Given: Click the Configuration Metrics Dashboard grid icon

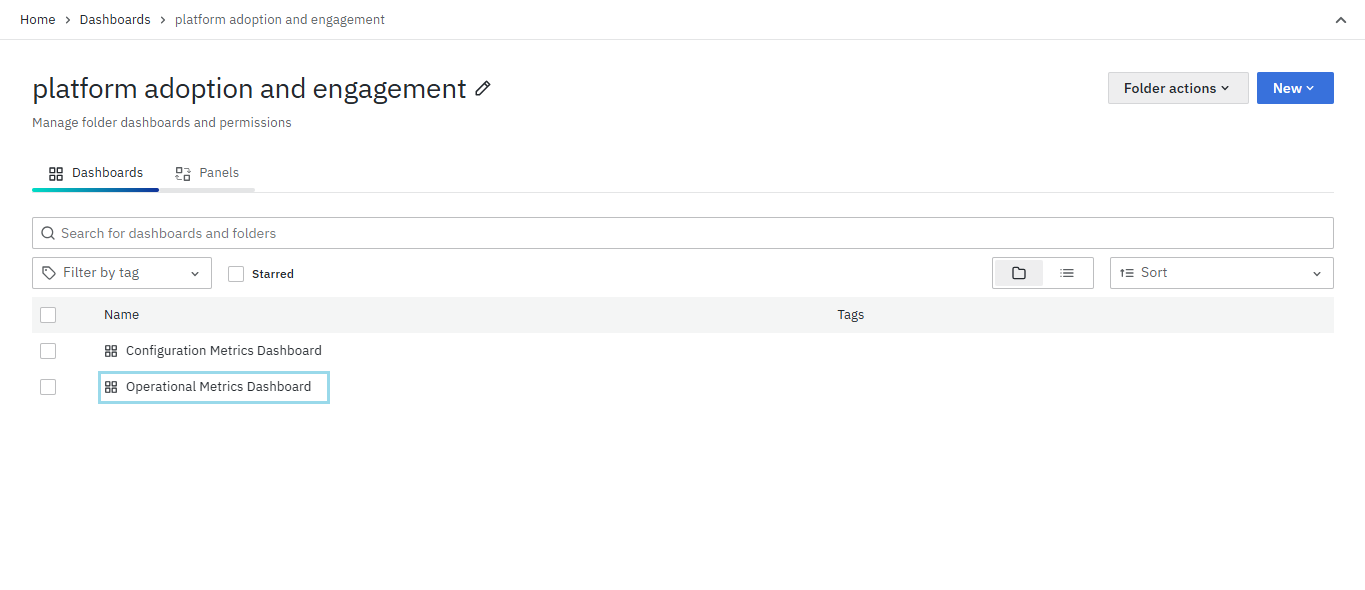Looking at the screenshot, I should [111, 351].
